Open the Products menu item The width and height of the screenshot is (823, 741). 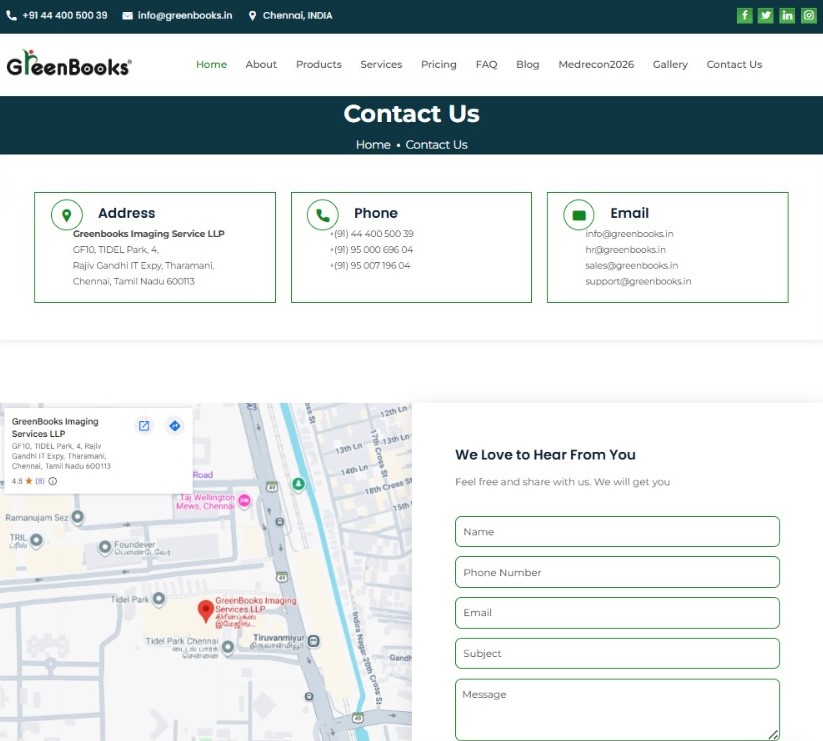318,65
